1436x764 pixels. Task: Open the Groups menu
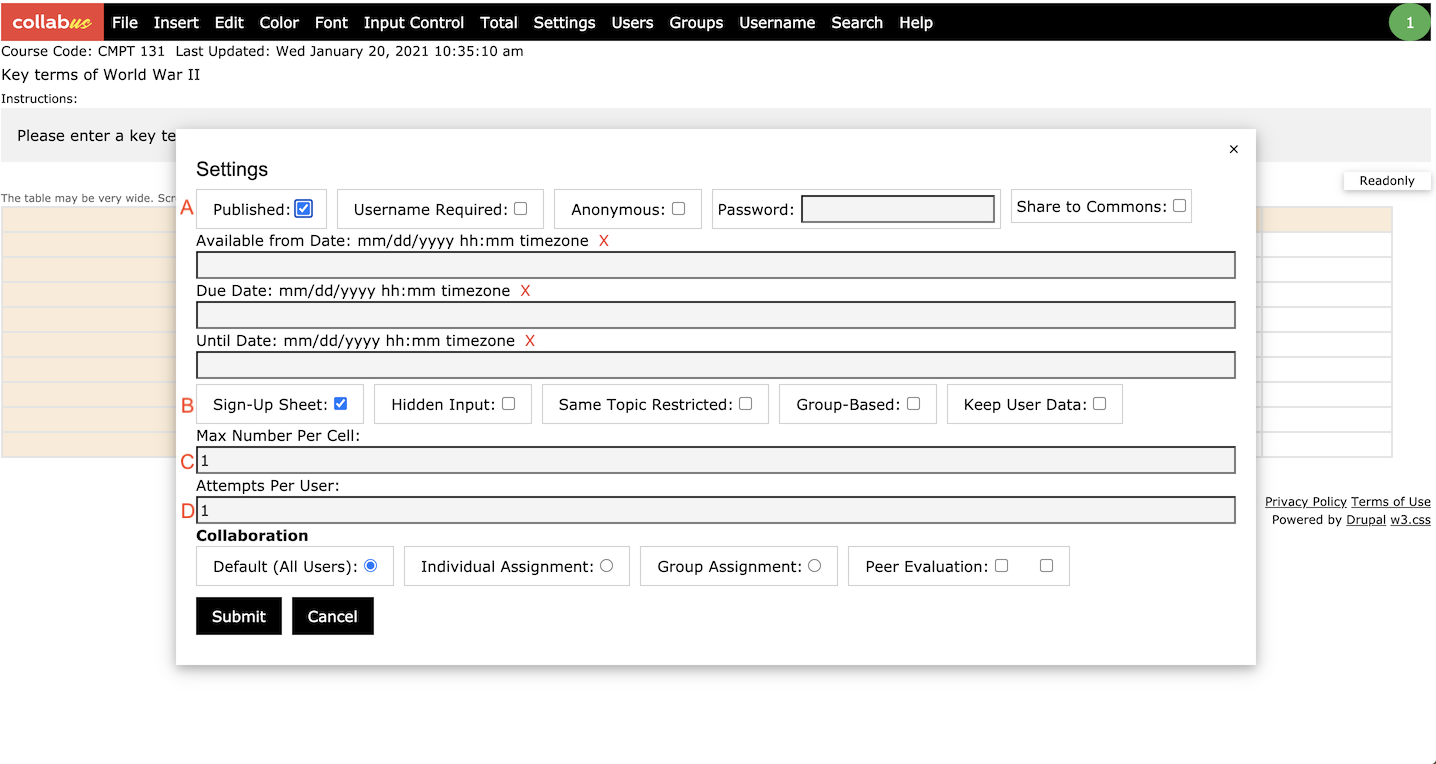click(696, 22)
